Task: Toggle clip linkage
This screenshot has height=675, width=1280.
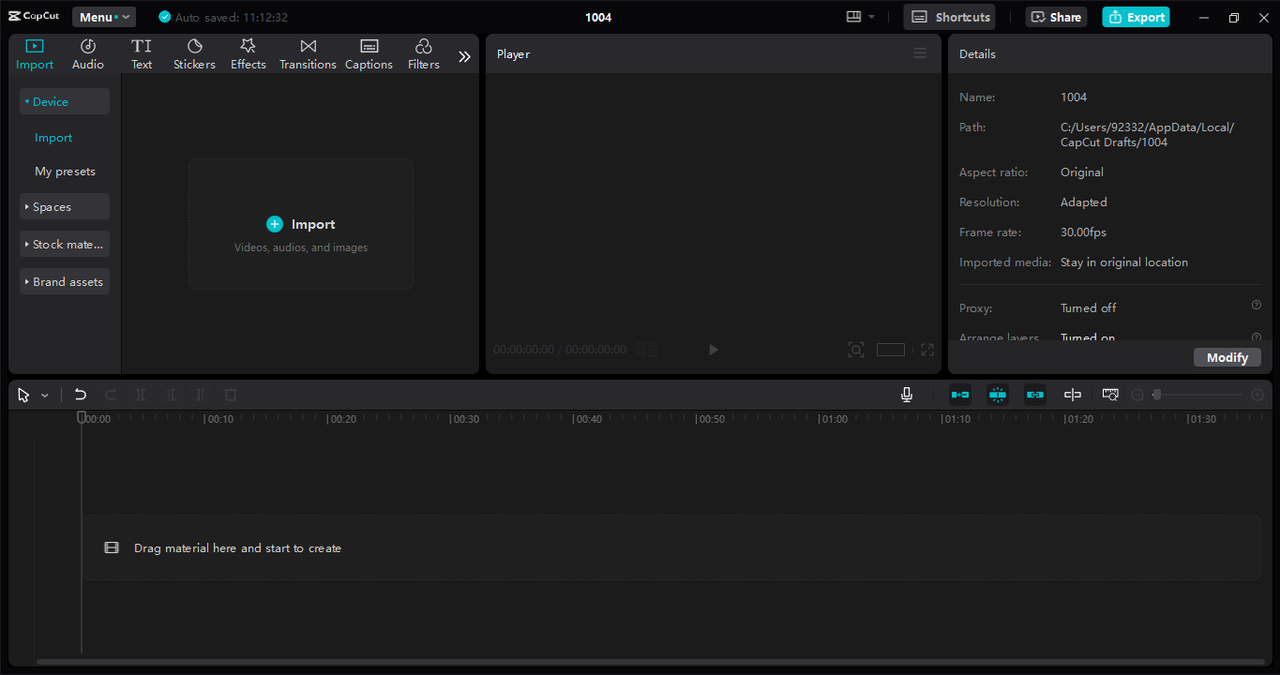Action: click(1035, 395)
